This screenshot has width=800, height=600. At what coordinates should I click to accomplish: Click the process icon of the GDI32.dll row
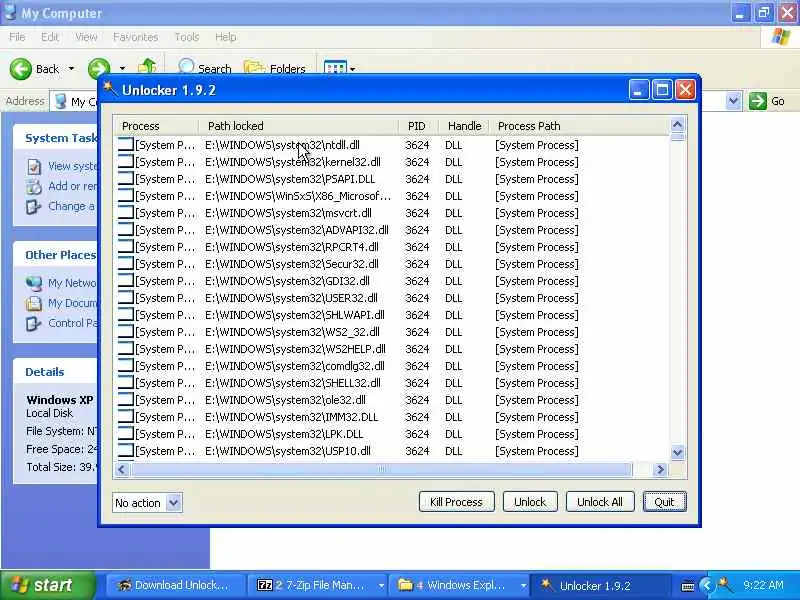pos(126,280)
